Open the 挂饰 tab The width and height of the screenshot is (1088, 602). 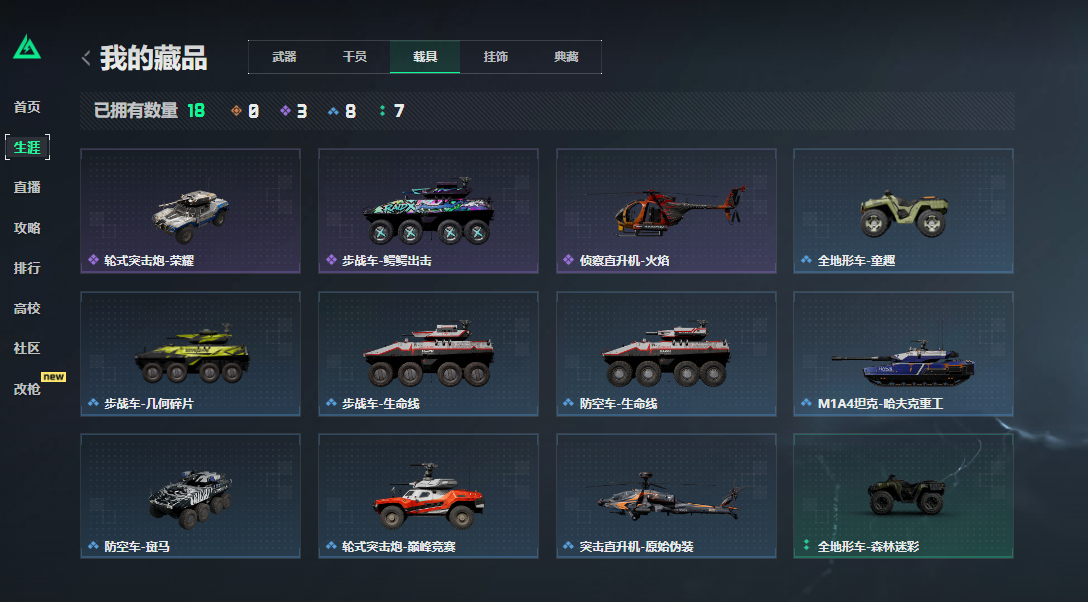pos(495,57)
